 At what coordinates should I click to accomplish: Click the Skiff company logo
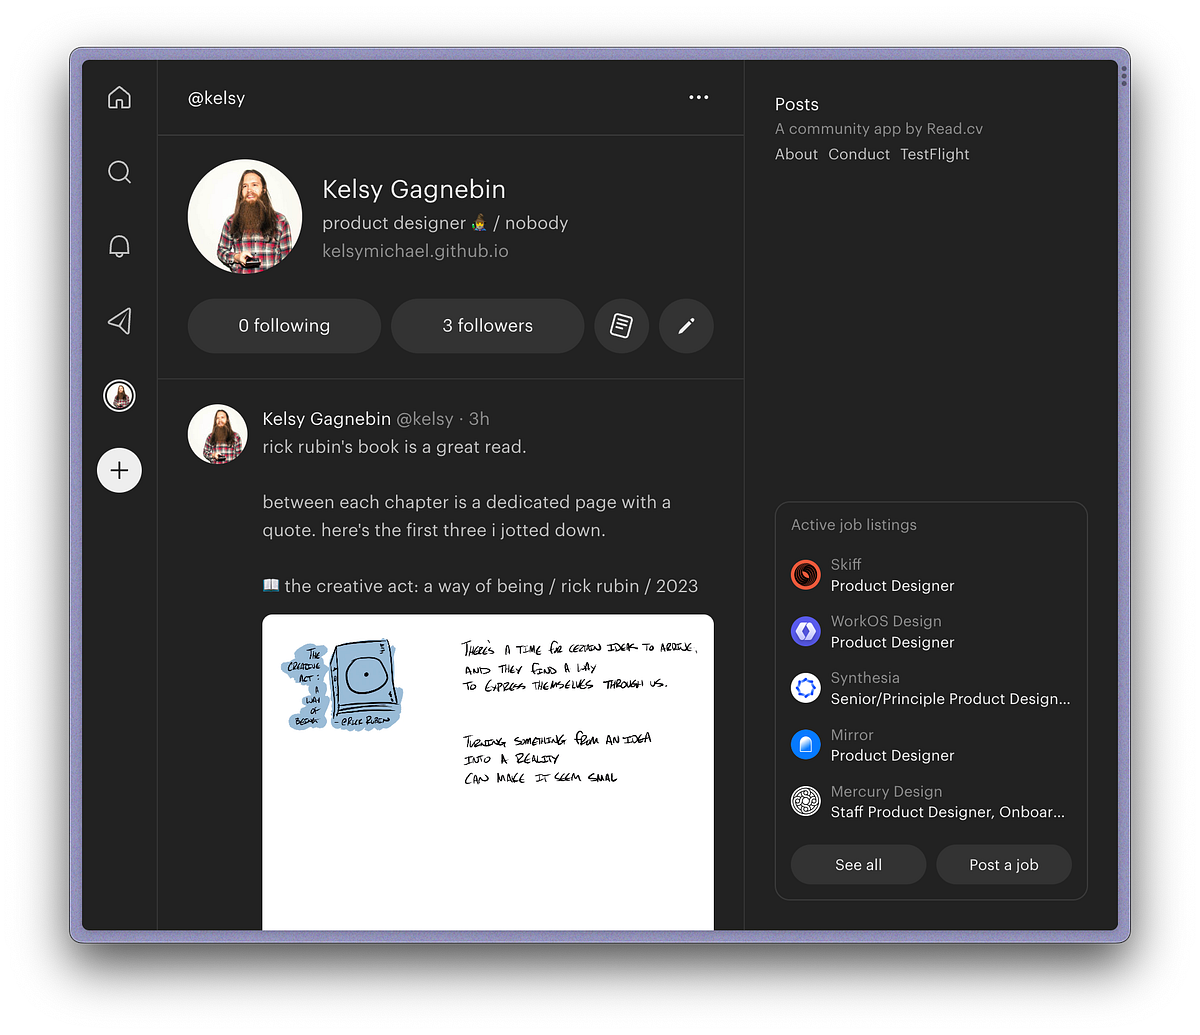coord(805,575)
